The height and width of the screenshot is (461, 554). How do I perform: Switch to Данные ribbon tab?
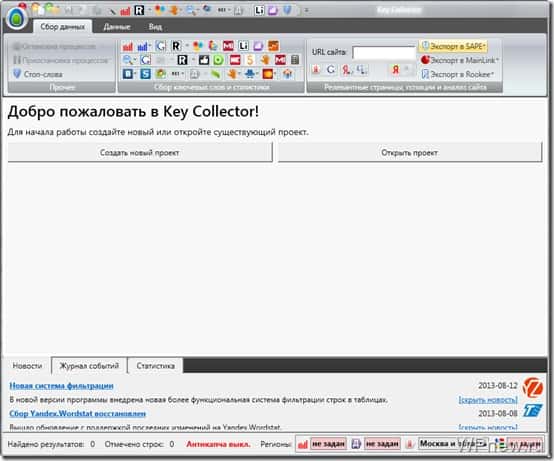117,27
